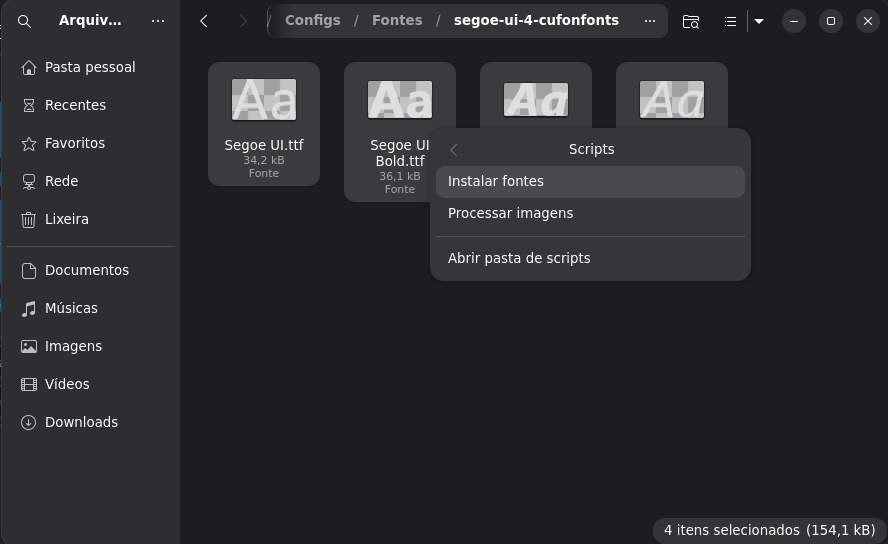Open the sidebar options menu

tap(158, 21)
